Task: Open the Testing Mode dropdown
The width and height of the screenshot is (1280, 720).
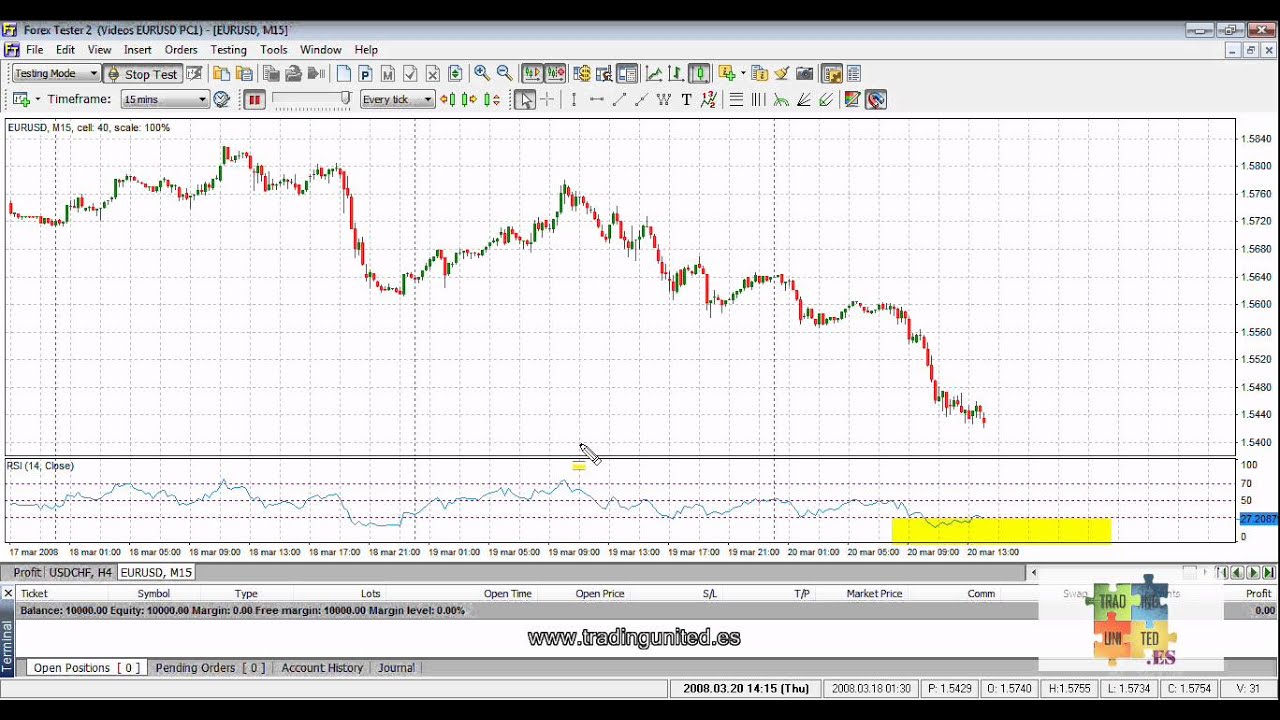Action: coord(56,73)
